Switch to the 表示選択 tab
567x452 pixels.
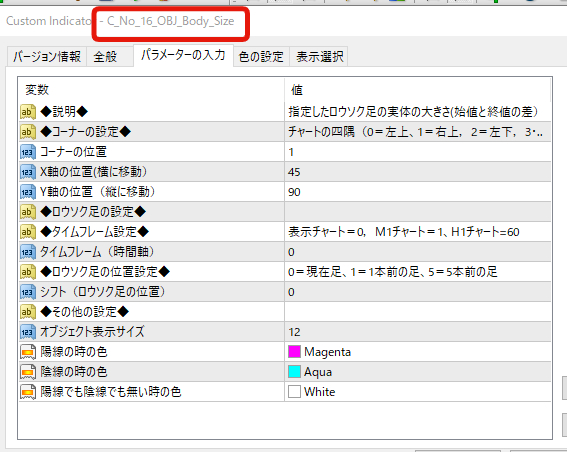pyautogui.click(x=319, y=57)
